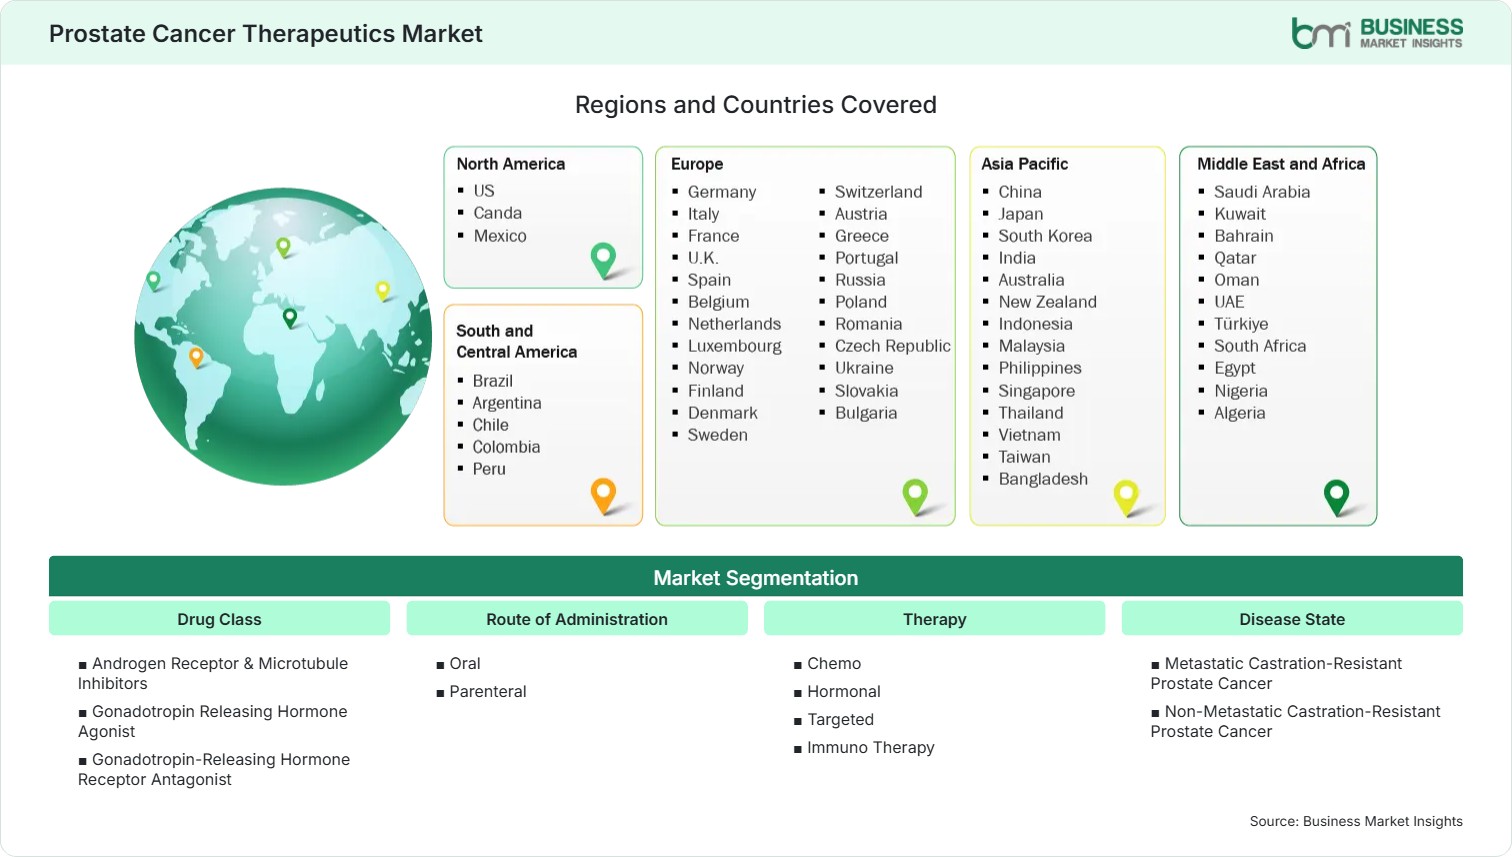Click the dark green pin in Middle East and Africa card
1512x857 pixels.
tap(1336, 497)
